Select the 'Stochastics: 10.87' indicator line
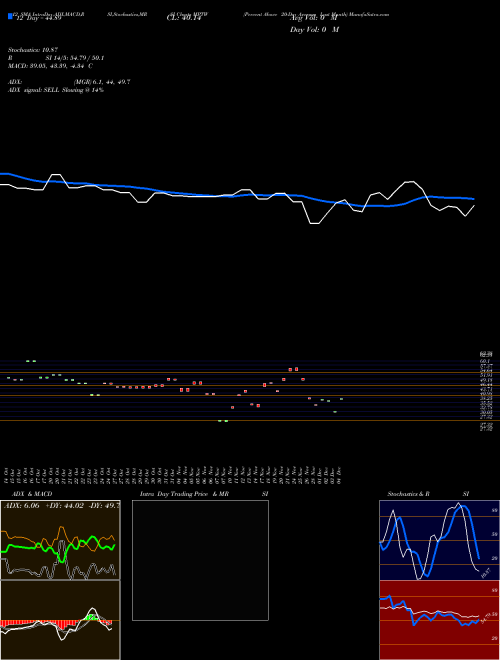500x660 pixels. pos(33,50)
